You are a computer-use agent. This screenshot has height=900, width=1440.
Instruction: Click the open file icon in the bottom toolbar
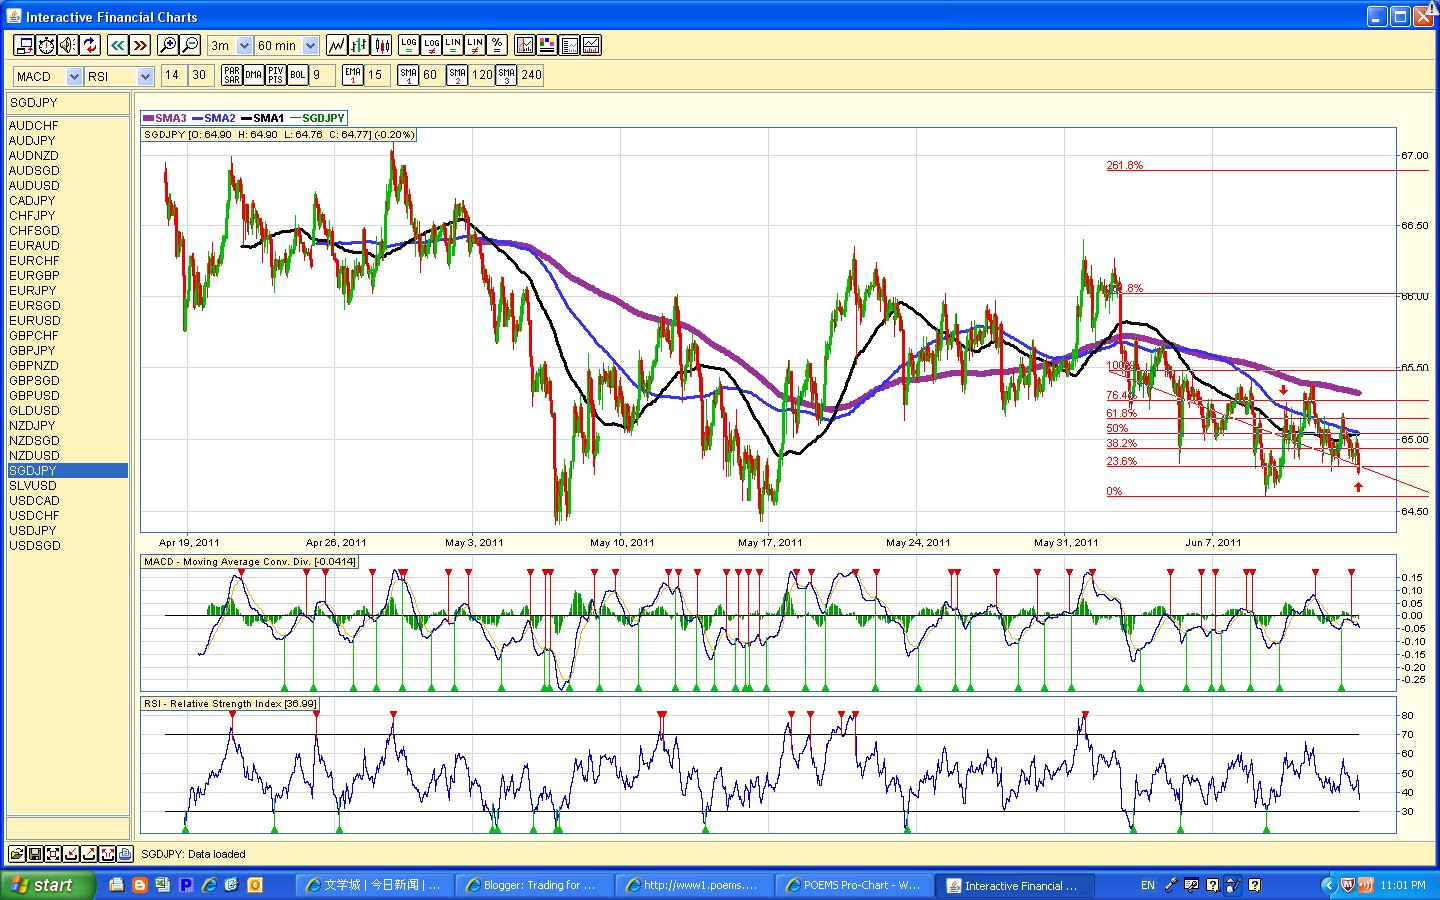click(16, 854)
